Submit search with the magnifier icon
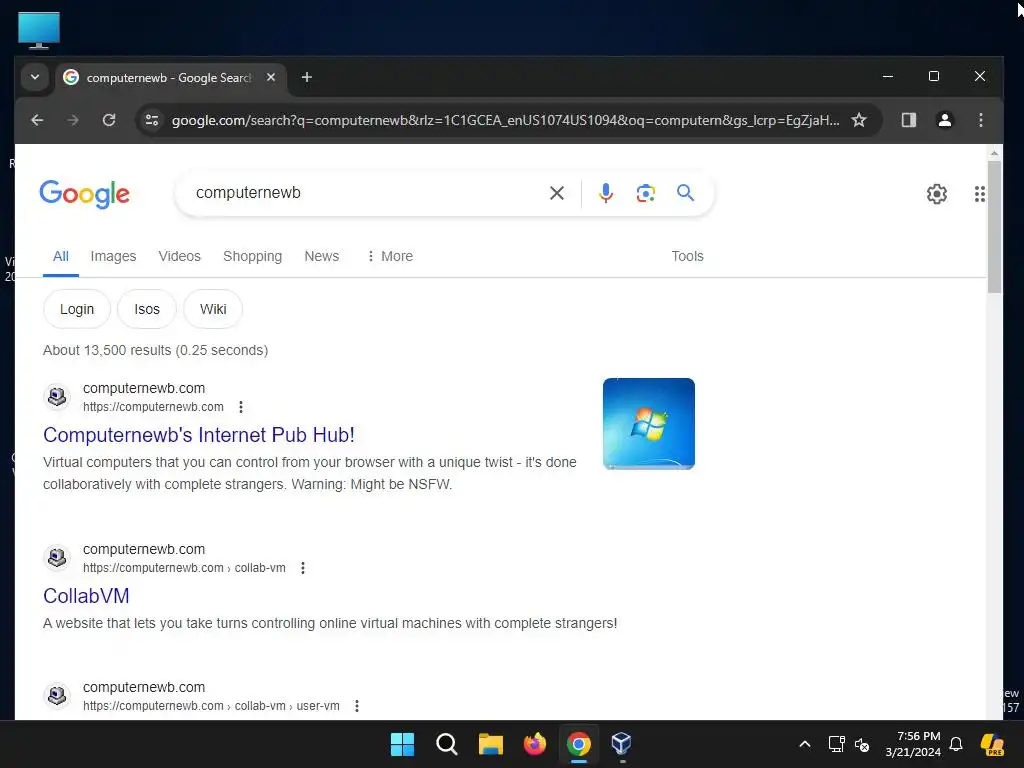1024x768 pixels. coord(685,193)
